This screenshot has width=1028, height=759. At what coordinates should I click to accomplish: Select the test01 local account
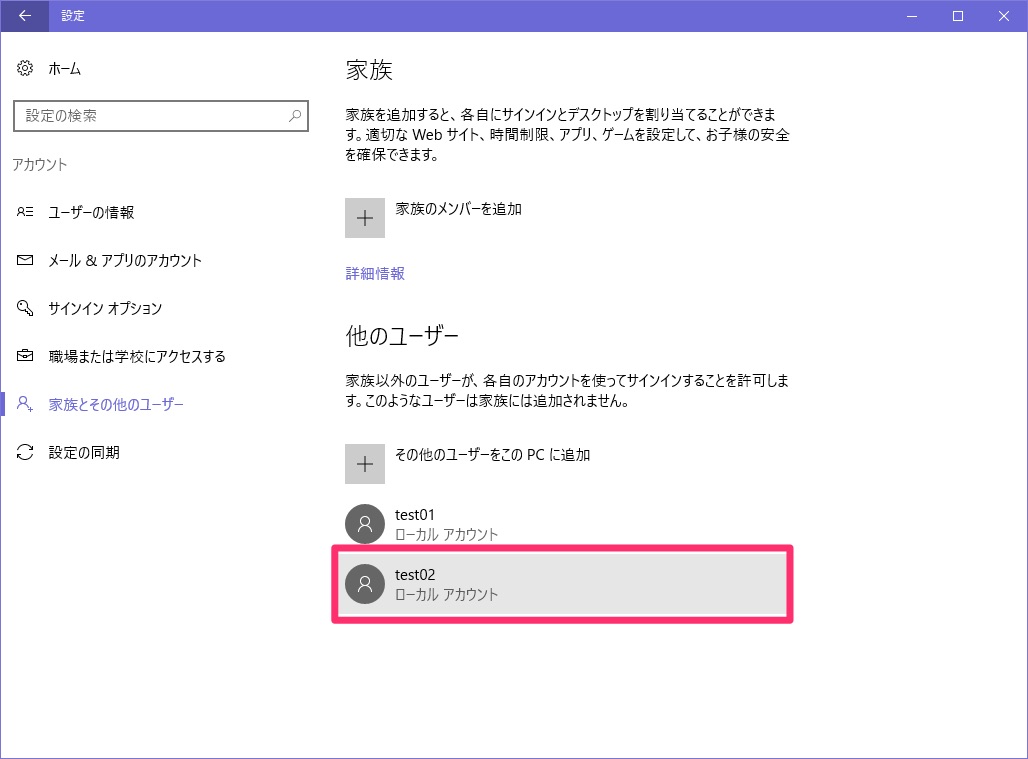point(563,524)
